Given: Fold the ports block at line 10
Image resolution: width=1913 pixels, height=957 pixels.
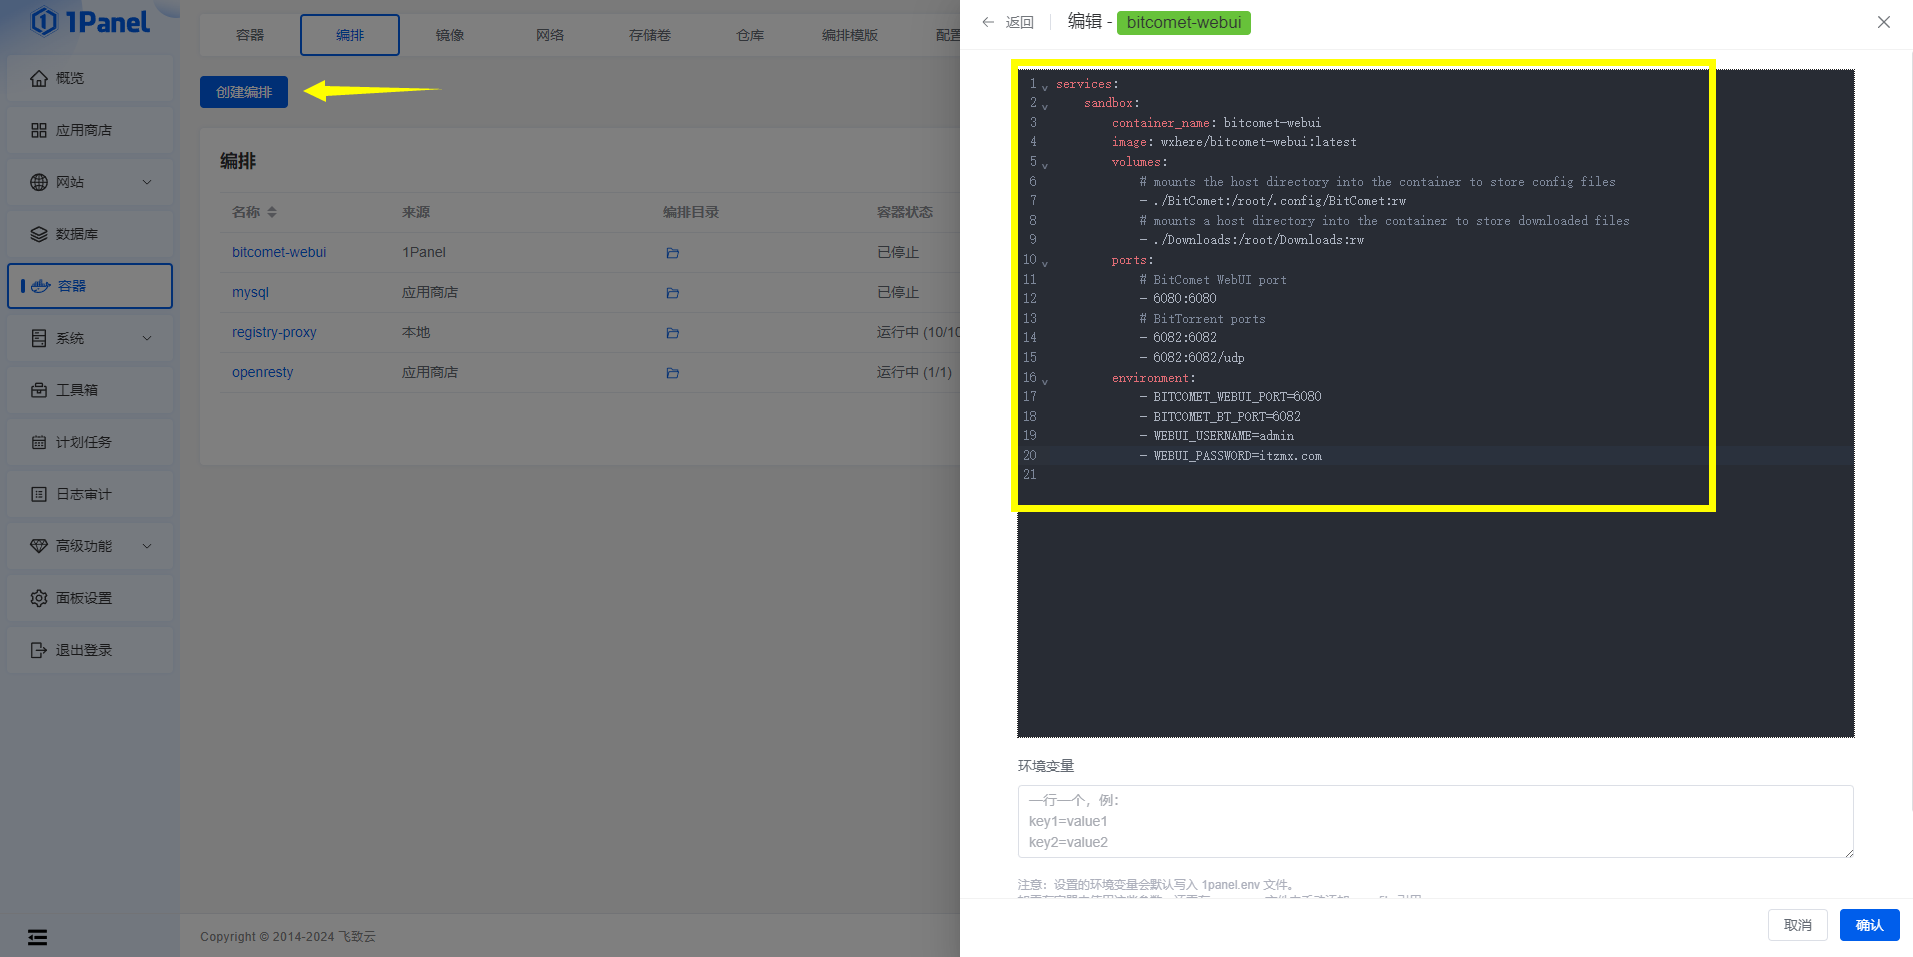Looking at the screenshot, I should coord(1045,263).
